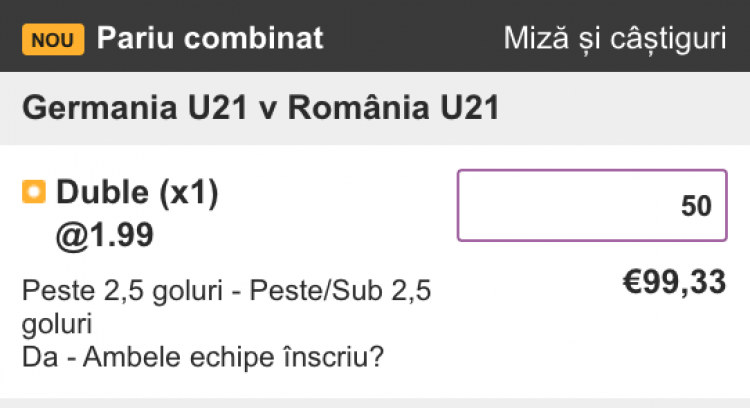The height and width of the screenshot is (408, 750).
Task: Click the "Da" selection text
Action: (x=36, y=356)
